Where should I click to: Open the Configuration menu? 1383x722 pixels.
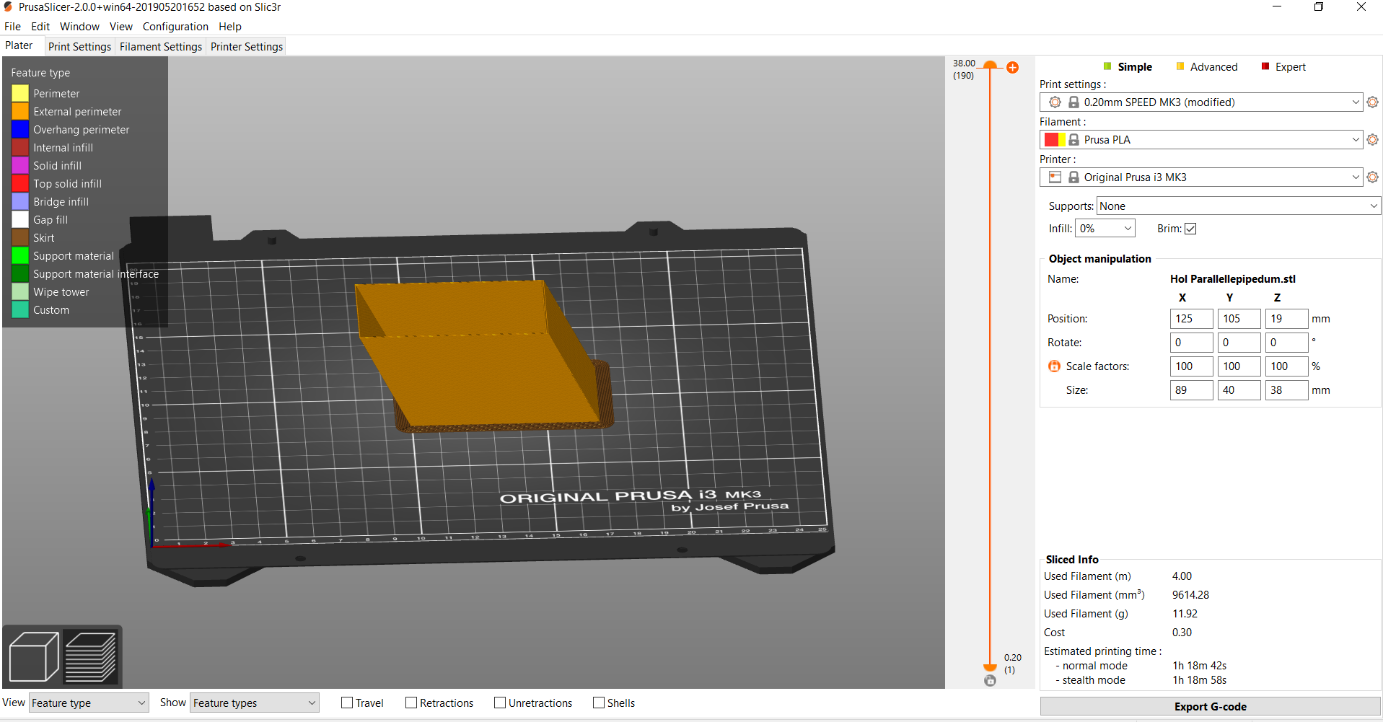pyautogui.click(x=175, y=27)
